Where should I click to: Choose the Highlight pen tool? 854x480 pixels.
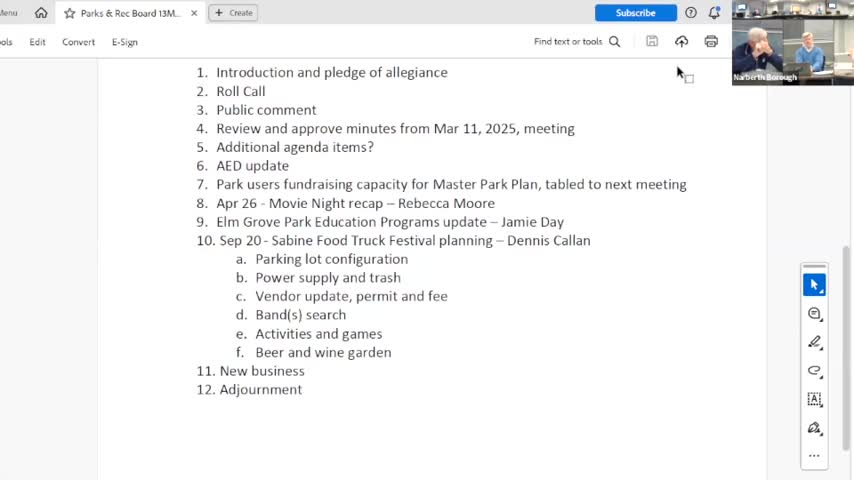[x=814, y=342]
